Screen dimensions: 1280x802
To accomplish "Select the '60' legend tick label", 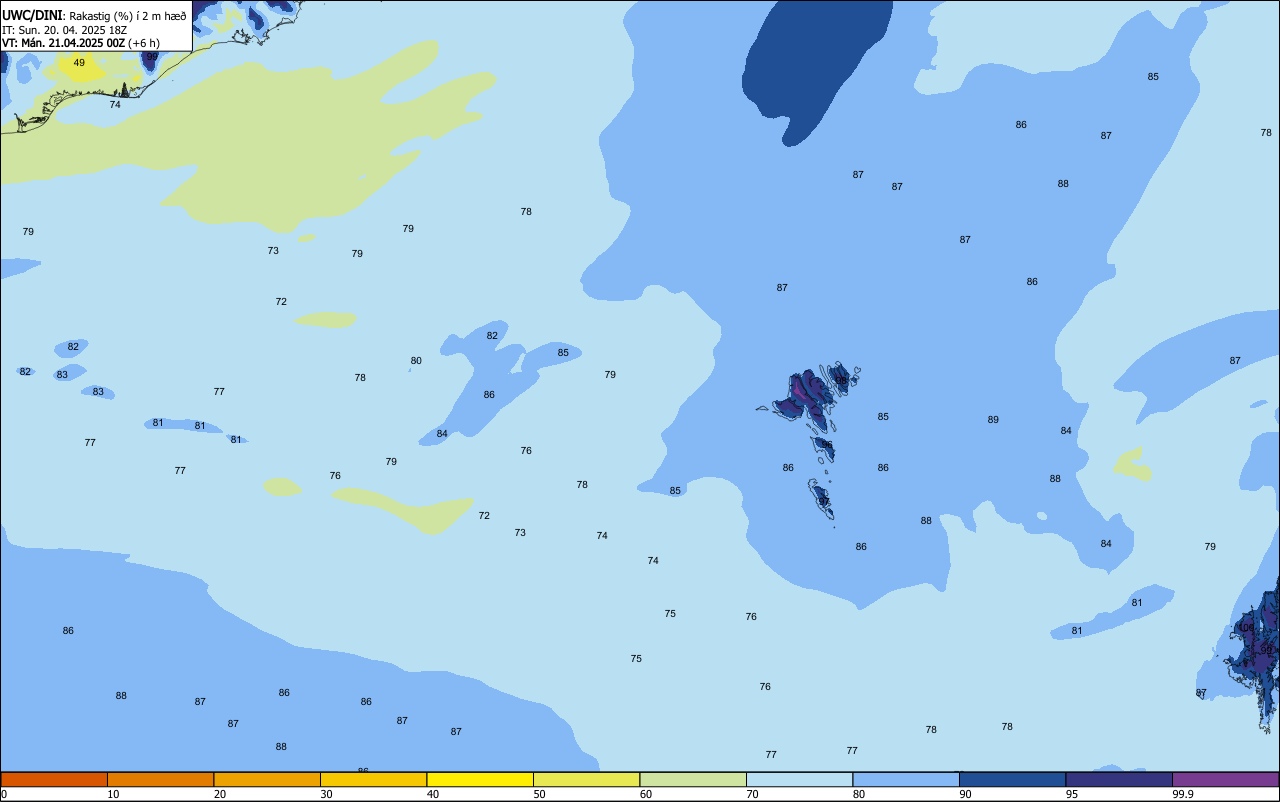I will tap(646, 794).
